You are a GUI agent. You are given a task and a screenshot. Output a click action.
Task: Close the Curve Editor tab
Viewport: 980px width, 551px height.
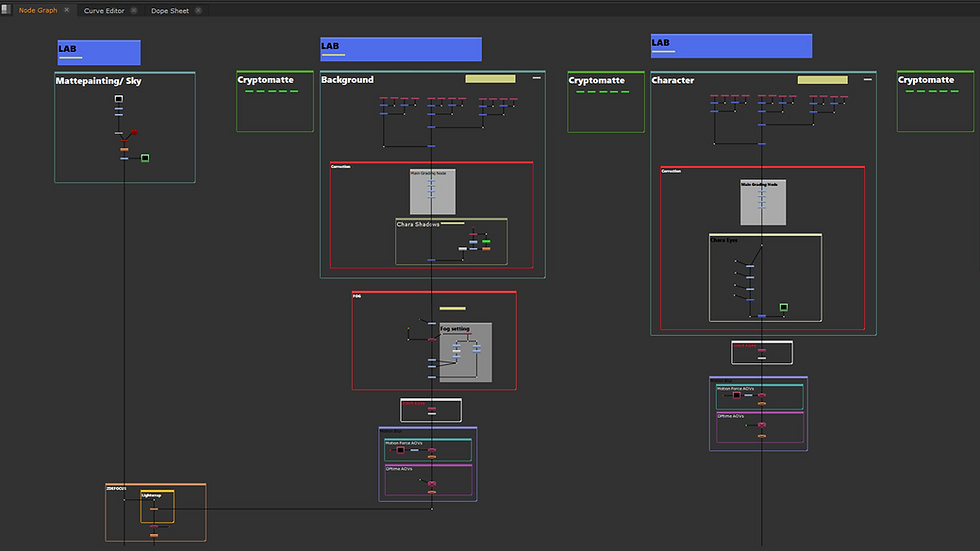click(x=134, y=10)
